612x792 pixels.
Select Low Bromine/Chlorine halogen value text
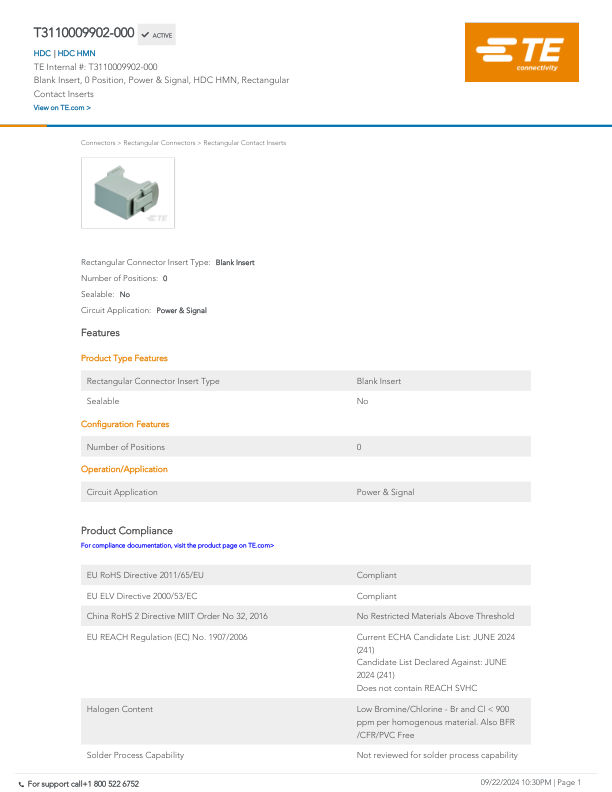coord(436,722)
